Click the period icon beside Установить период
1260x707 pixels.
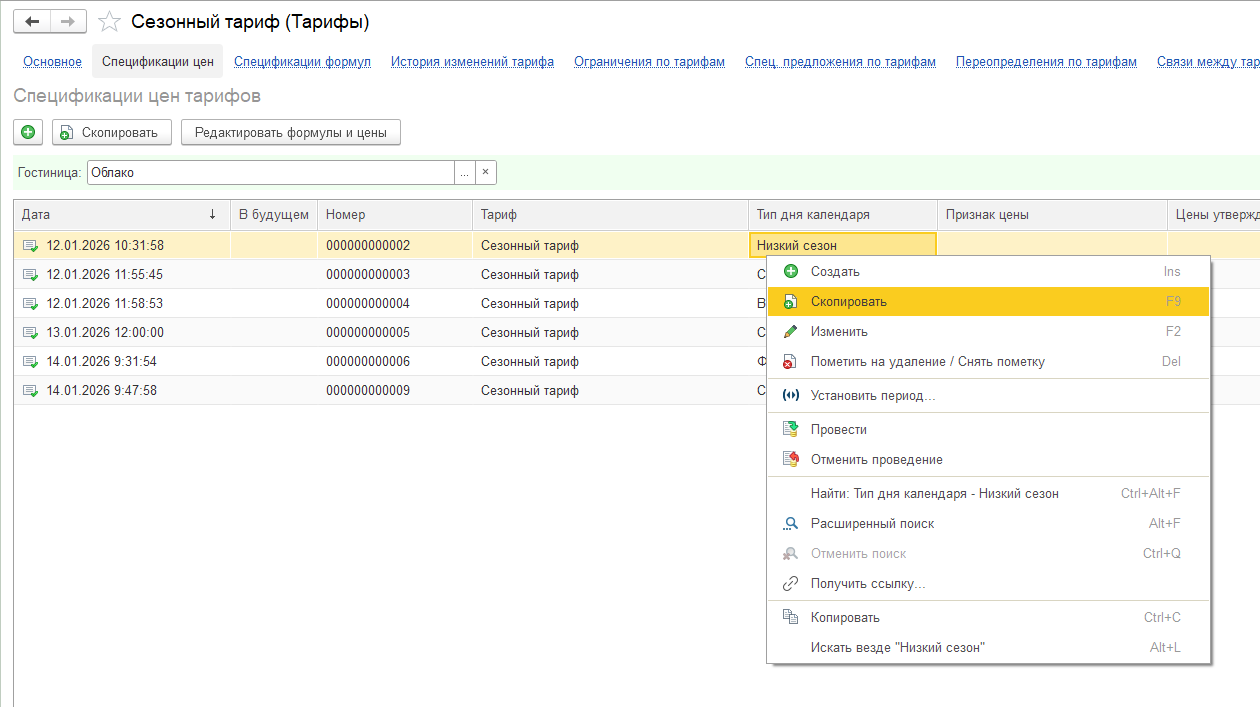point(791,395)
